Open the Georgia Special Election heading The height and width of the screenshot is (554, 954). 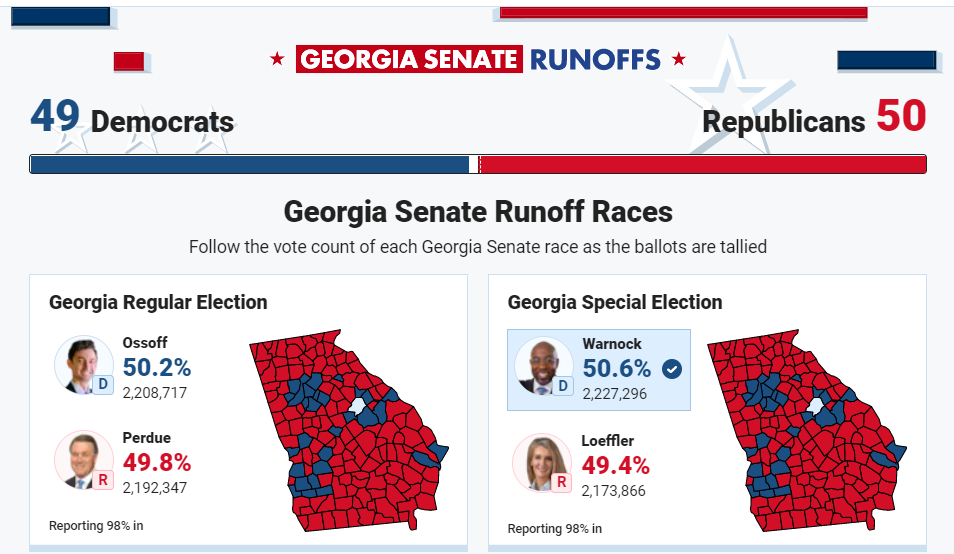pos(615,302)
